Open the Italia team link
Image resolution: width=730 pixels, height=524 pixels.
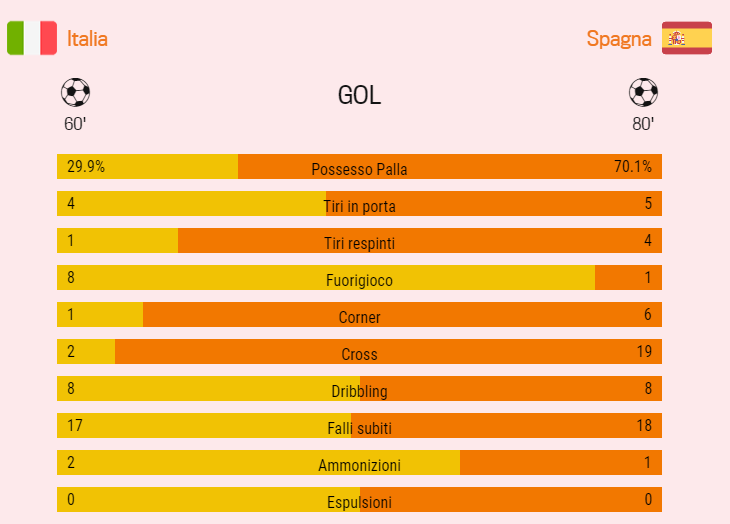point(87,39)
